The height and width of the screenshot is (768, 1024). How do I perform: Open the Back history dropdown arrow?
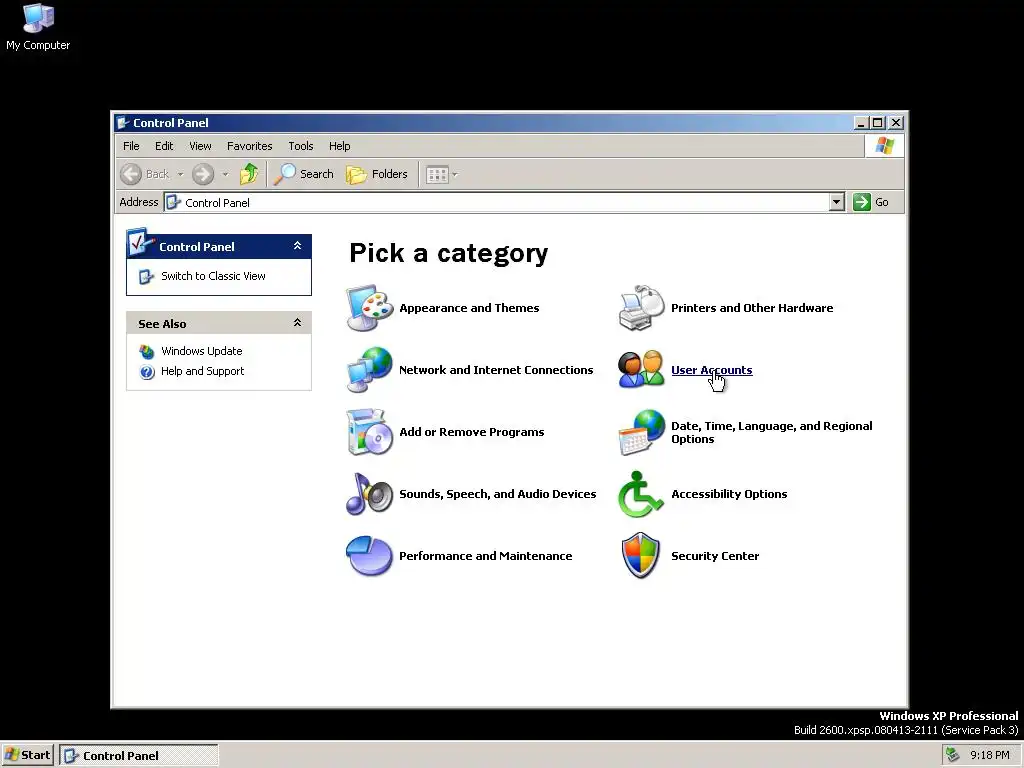coord(180,174)
